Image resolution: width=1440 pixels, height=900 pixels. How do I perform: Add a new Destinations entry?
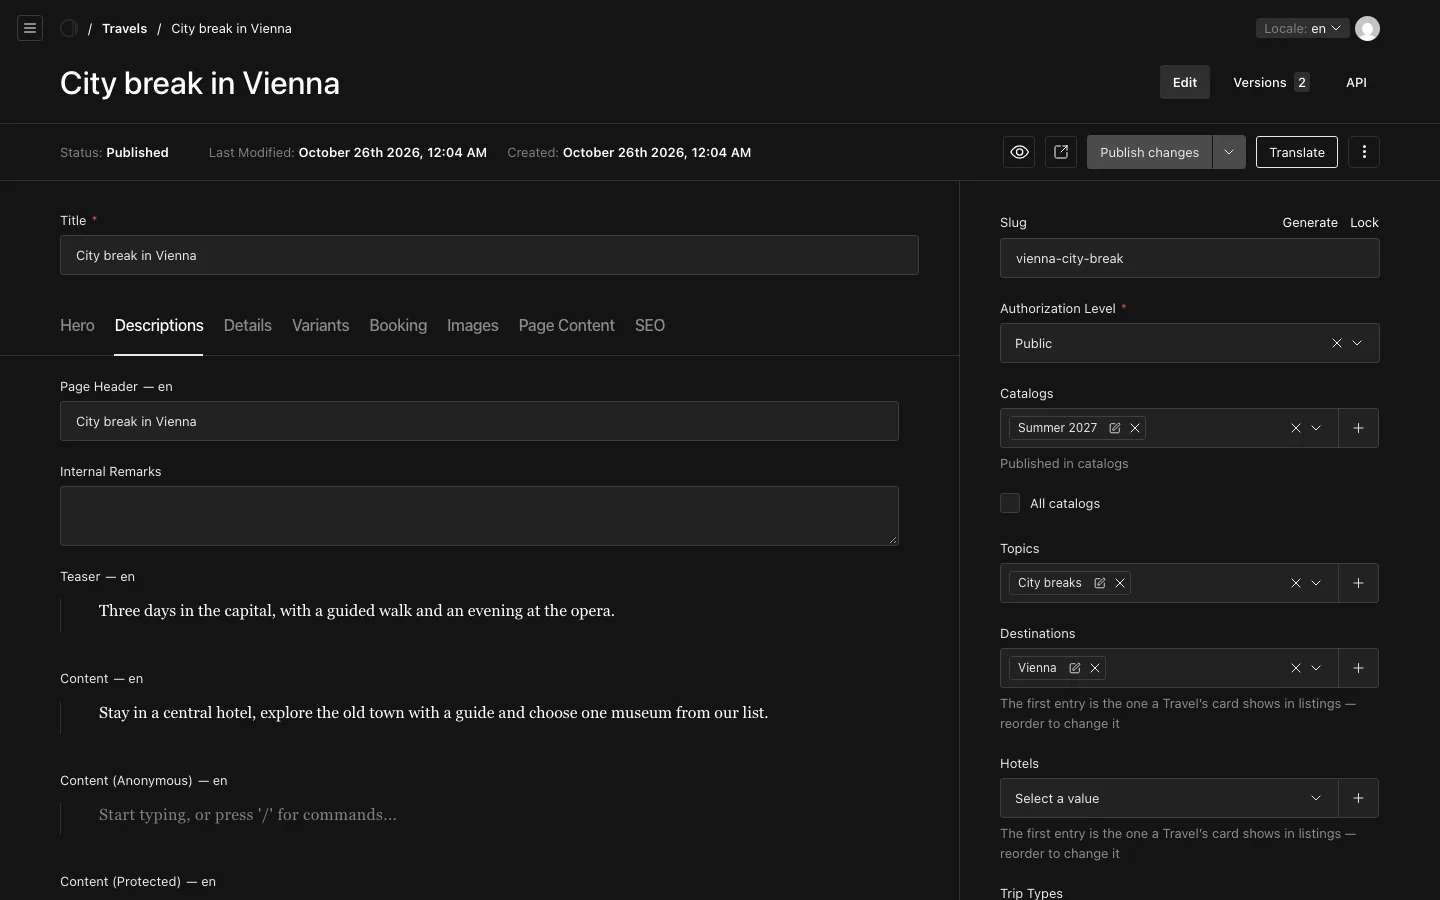(x=1358, y=668)
